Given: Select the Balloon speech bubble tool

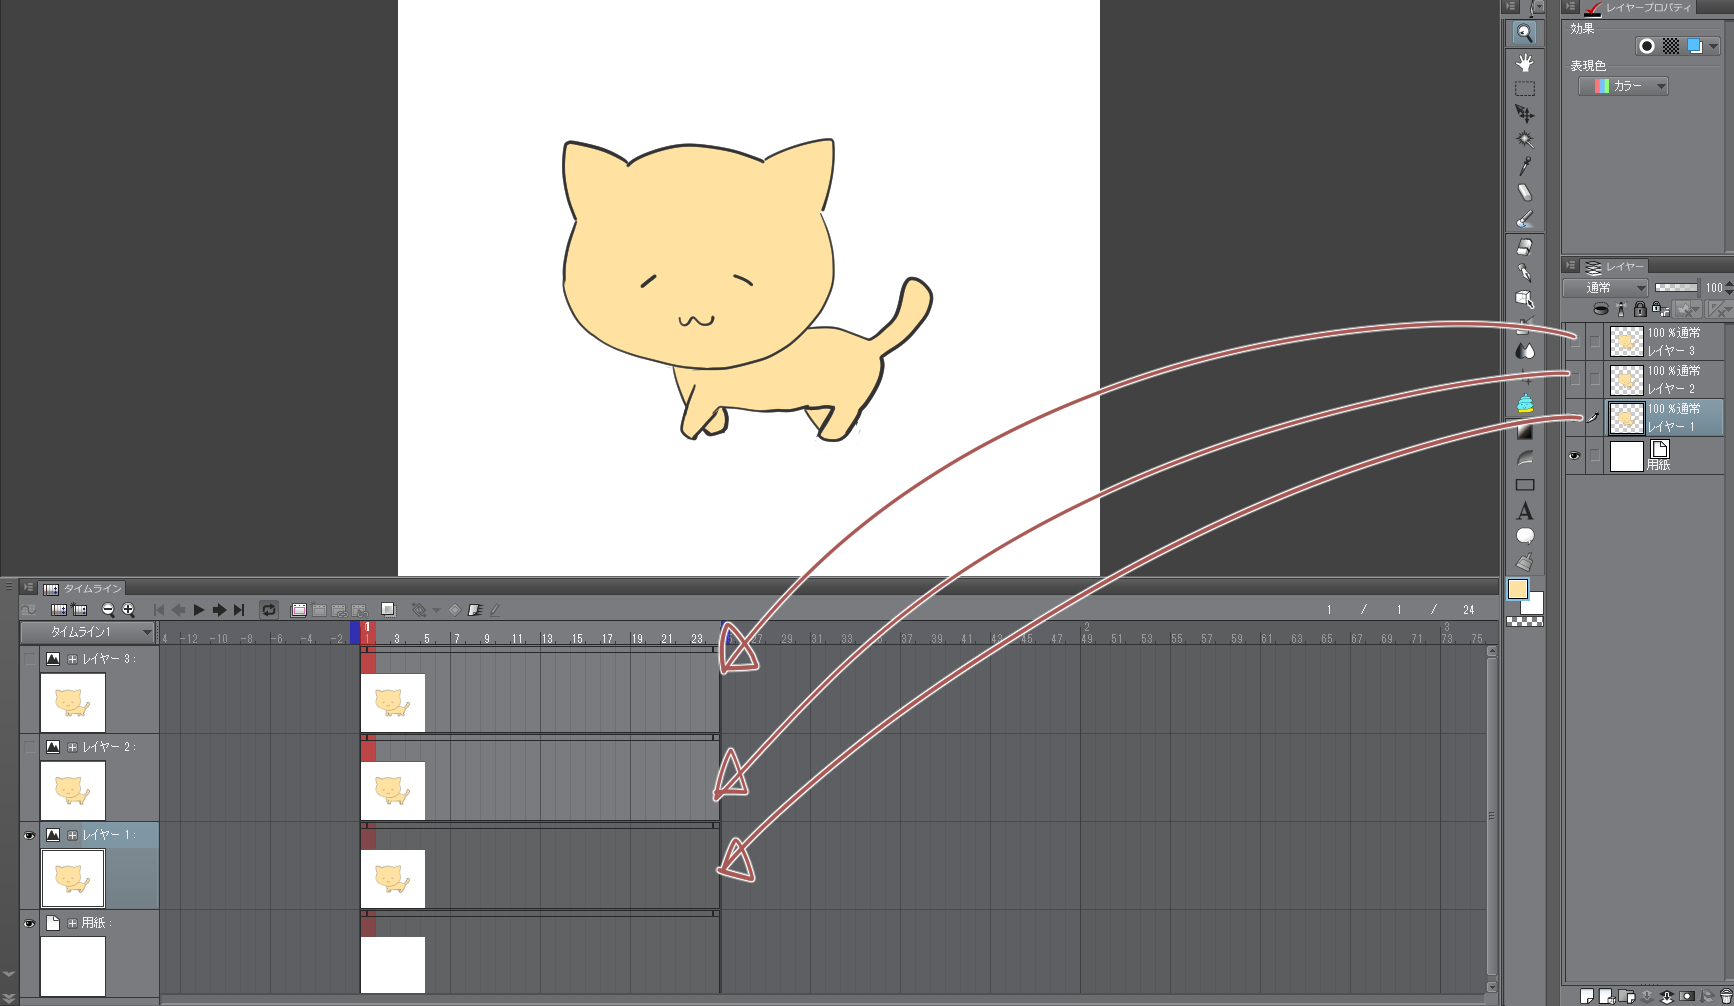Looking at the screenshot, I should pyautogui.click(x=1524, y=537).
